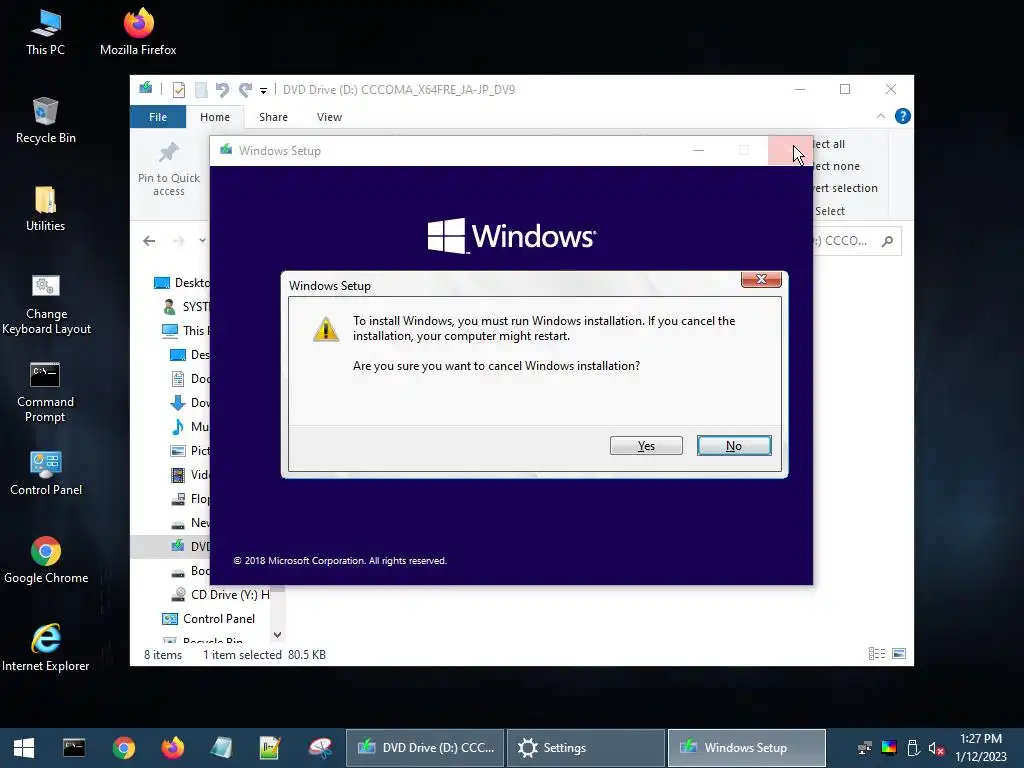Confirm cancel with the Yes button
1024x768 pixels.
(646, 445)
